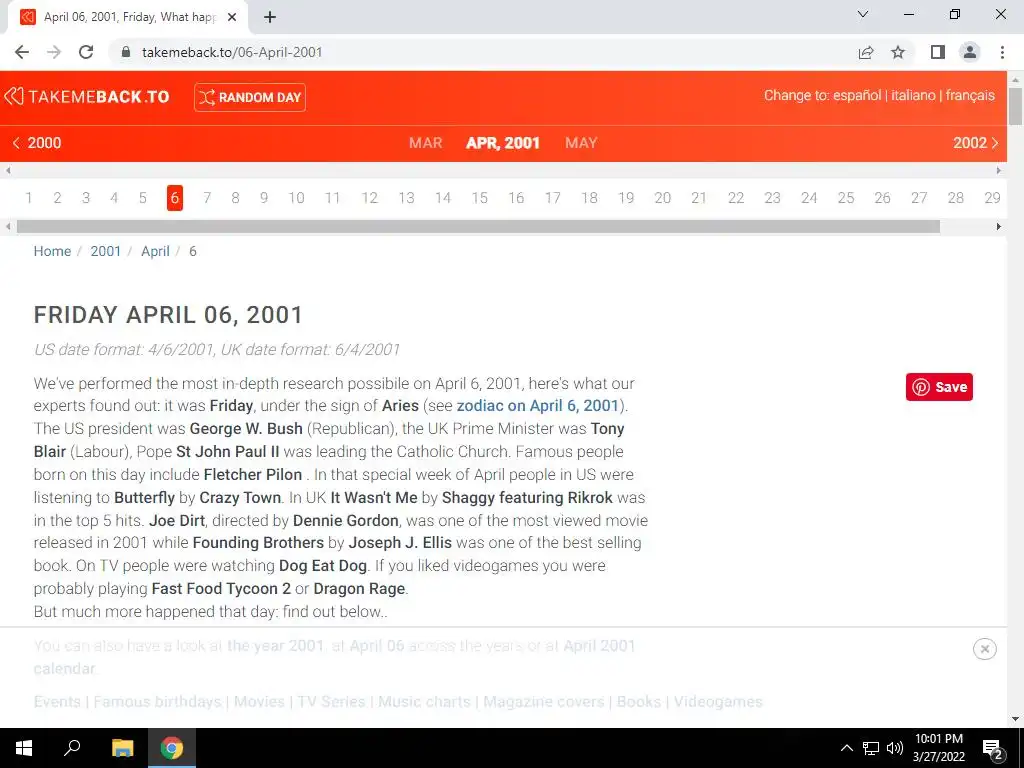
Task: Select APR, 2001 month heading
Action: pyautogui.click(x=503, y=143)
